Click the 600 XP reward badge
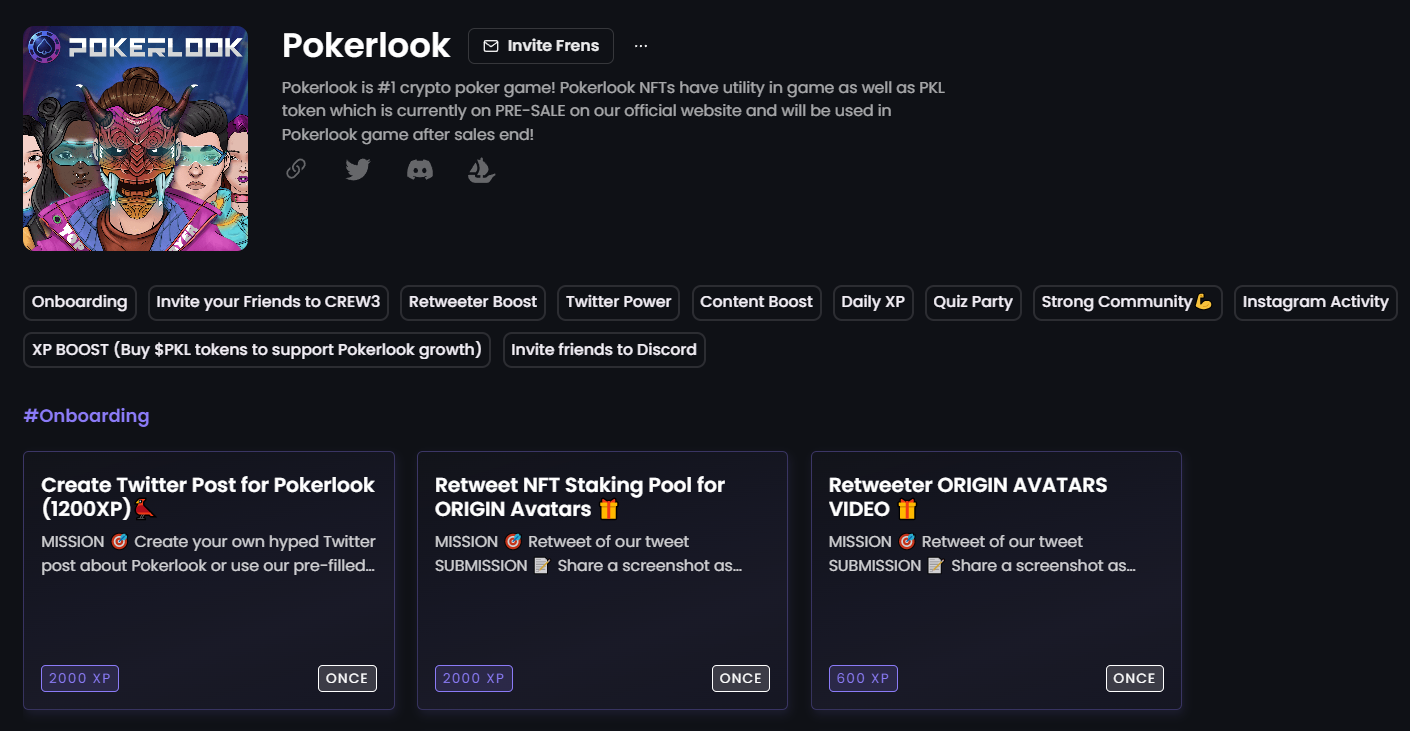This screenshot has width=1410, height=731. (863, 678)
